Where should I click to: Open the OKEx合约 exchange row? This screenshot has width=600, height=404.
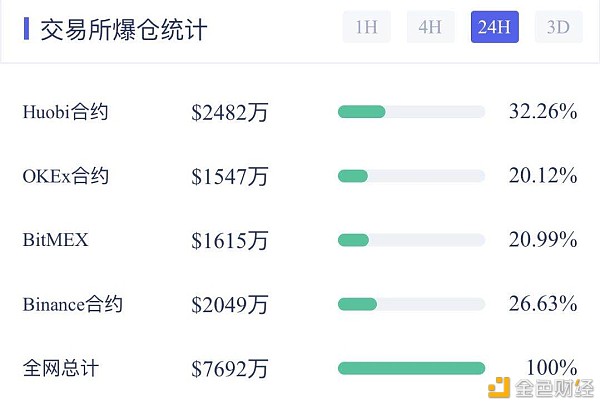pos(300,176)
